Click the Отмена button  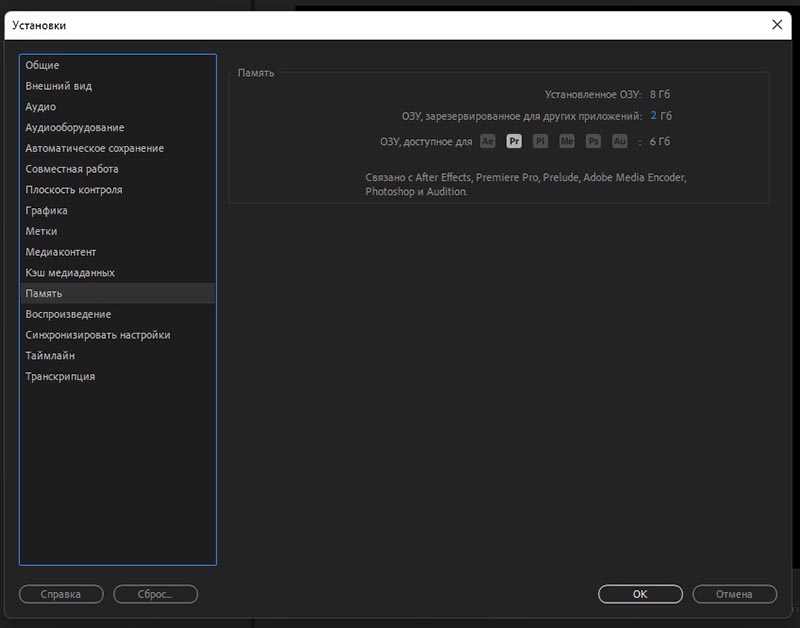(734, 594)
